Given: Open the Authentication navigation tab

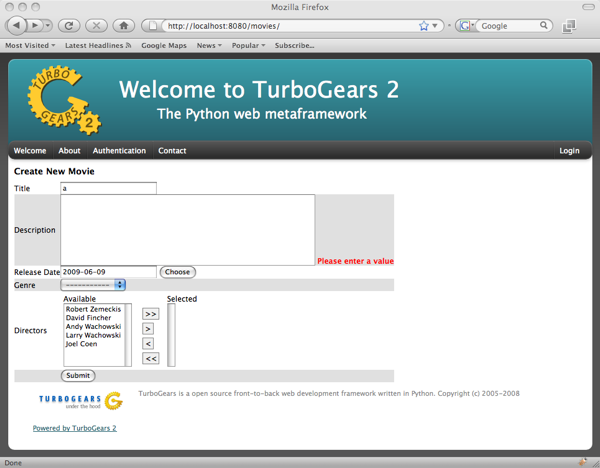Looking at the screenshot, I should click(x=119, y=151).
